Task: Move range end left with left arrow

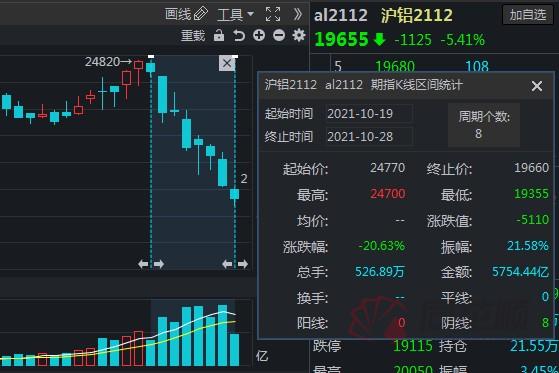Action: click(x=227, y=264)
